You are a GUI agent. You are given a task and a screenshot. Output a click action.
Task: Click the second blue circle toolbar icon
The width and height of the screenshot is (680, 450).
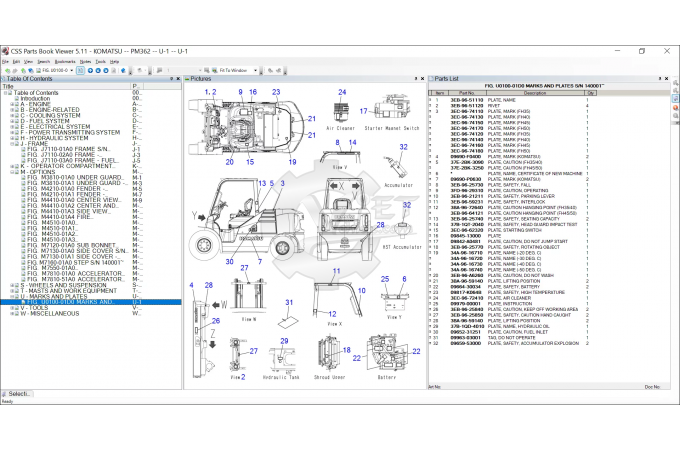[x=98, y=70]
